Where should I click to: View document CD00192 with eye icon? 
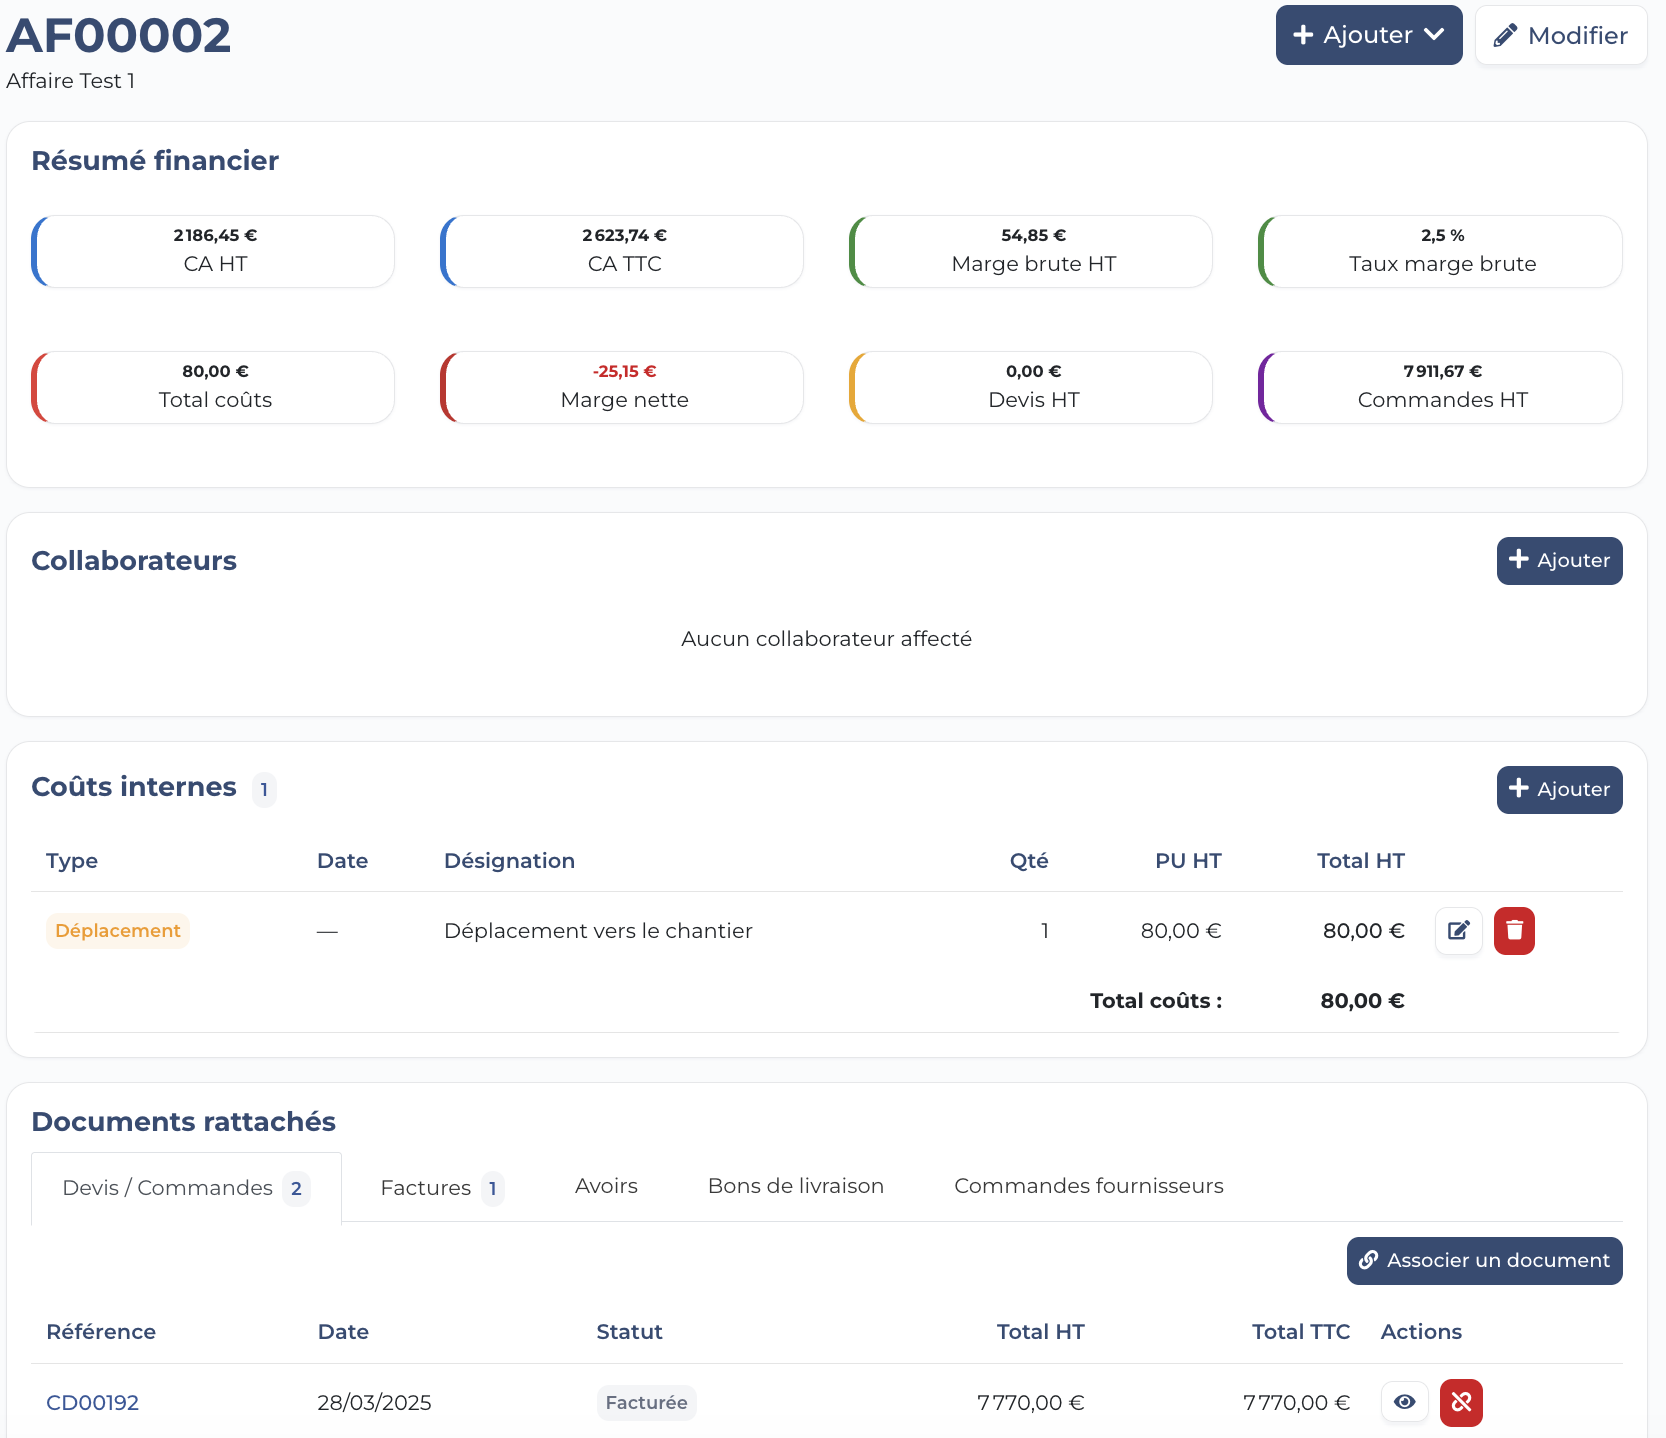point(1404,1402)
